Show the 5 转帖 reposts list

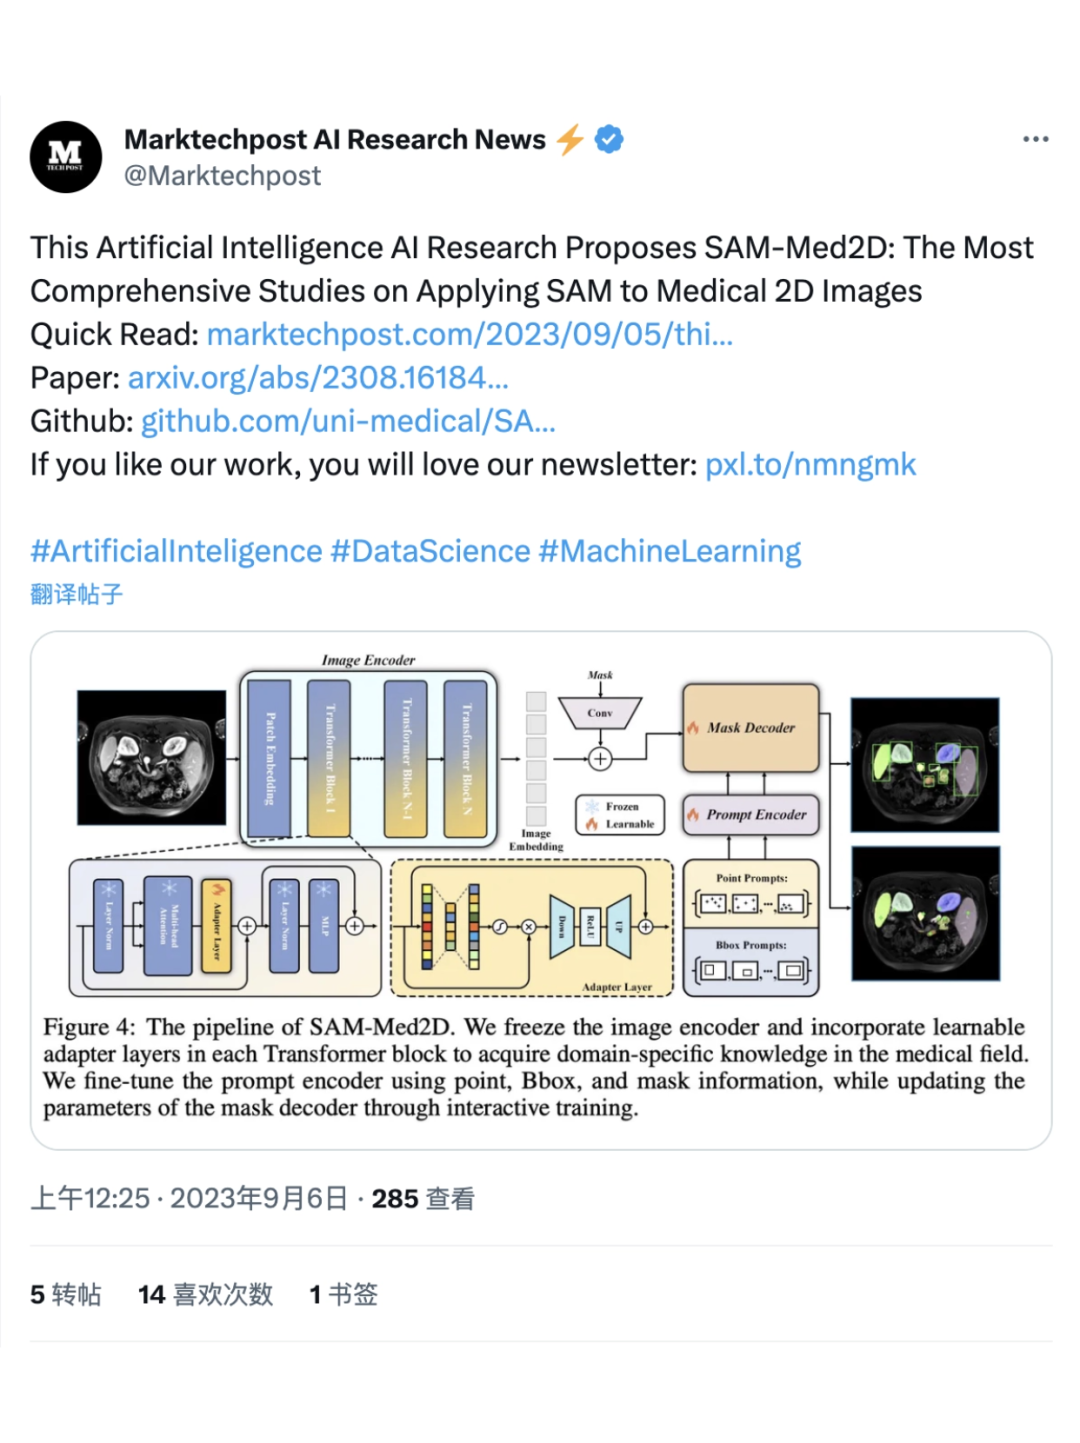(x=66, y=1294)
